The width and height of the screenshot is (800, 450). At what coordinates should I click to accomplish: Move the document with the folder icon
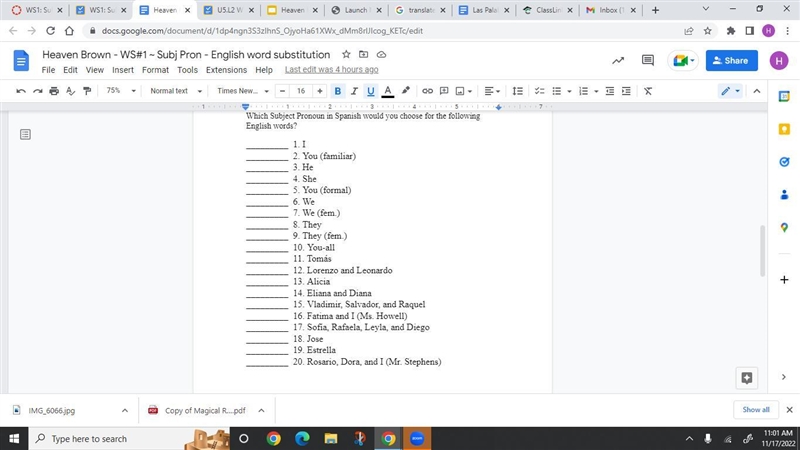pyautogui.click(x=364, y=55)
